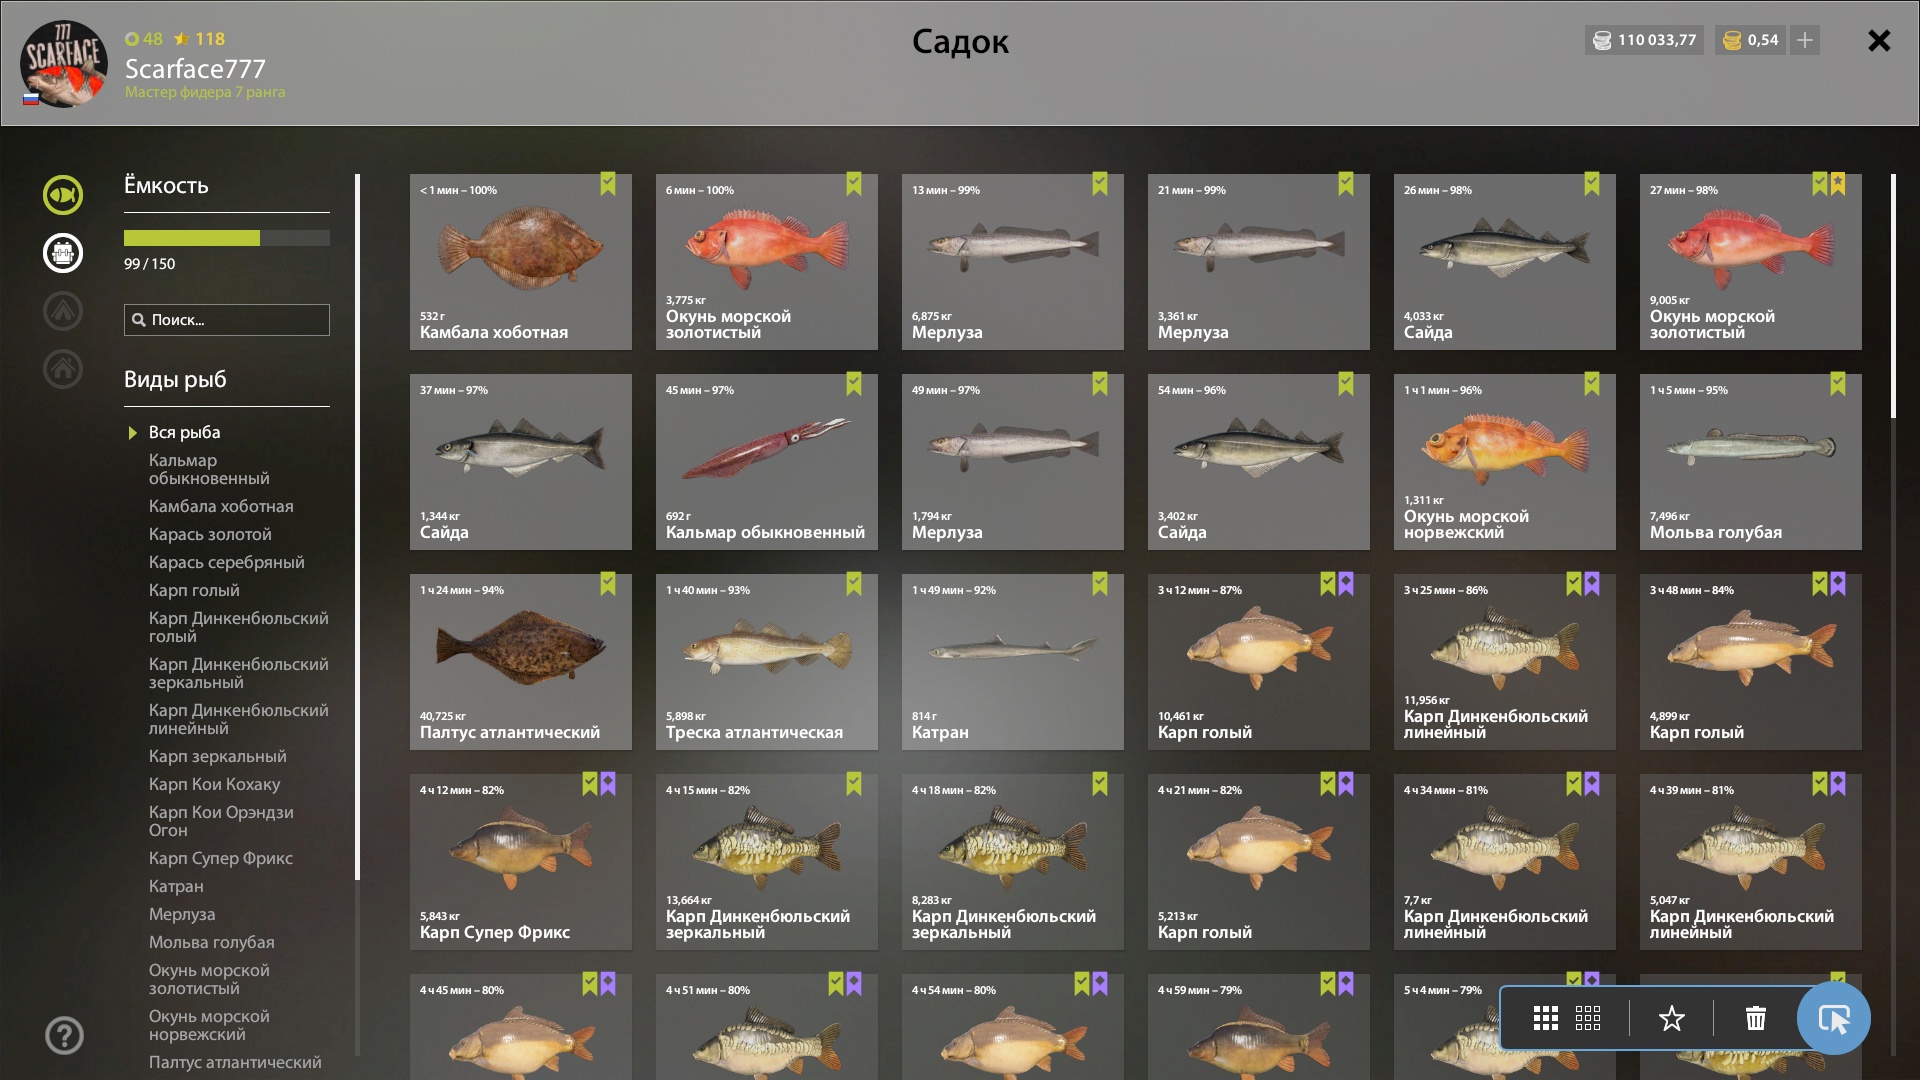Image resolution: width=1920 pixels, height=1080 pixels.
Task: Click the Поиск search field
Action: (x=227, y=320)
